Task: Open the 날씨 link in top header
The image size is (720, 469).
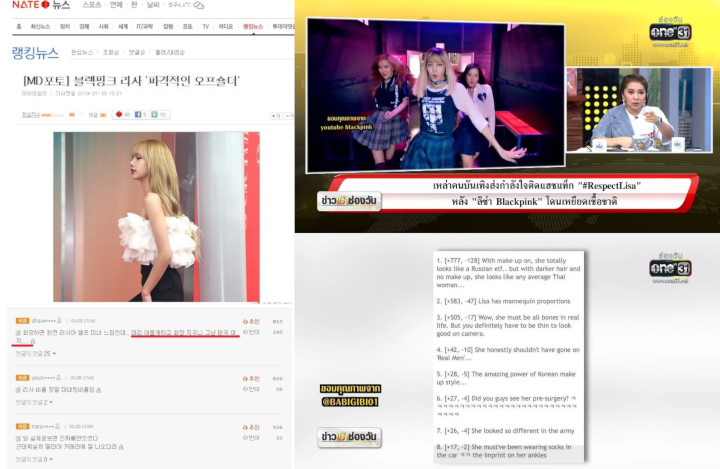Action: tap(153, 5)
